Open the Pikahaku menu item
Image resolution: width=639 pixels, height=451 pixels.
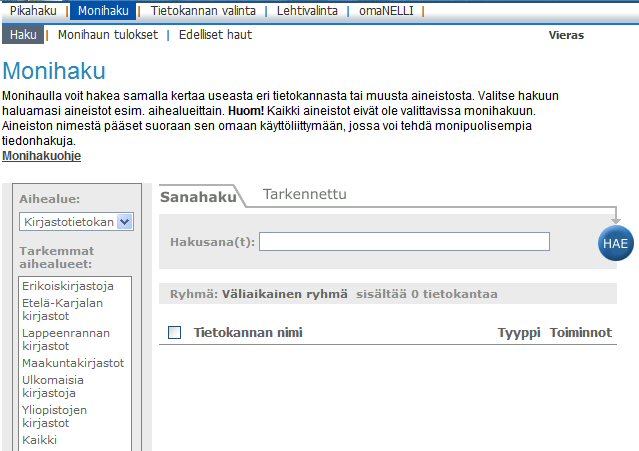click(x=33, y=11)
